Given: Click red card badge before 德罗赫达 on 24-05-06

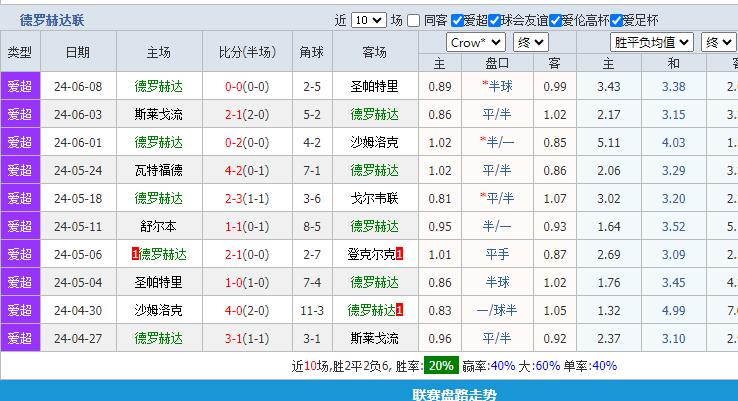Looking at the screenshot, I should [135, 254].
